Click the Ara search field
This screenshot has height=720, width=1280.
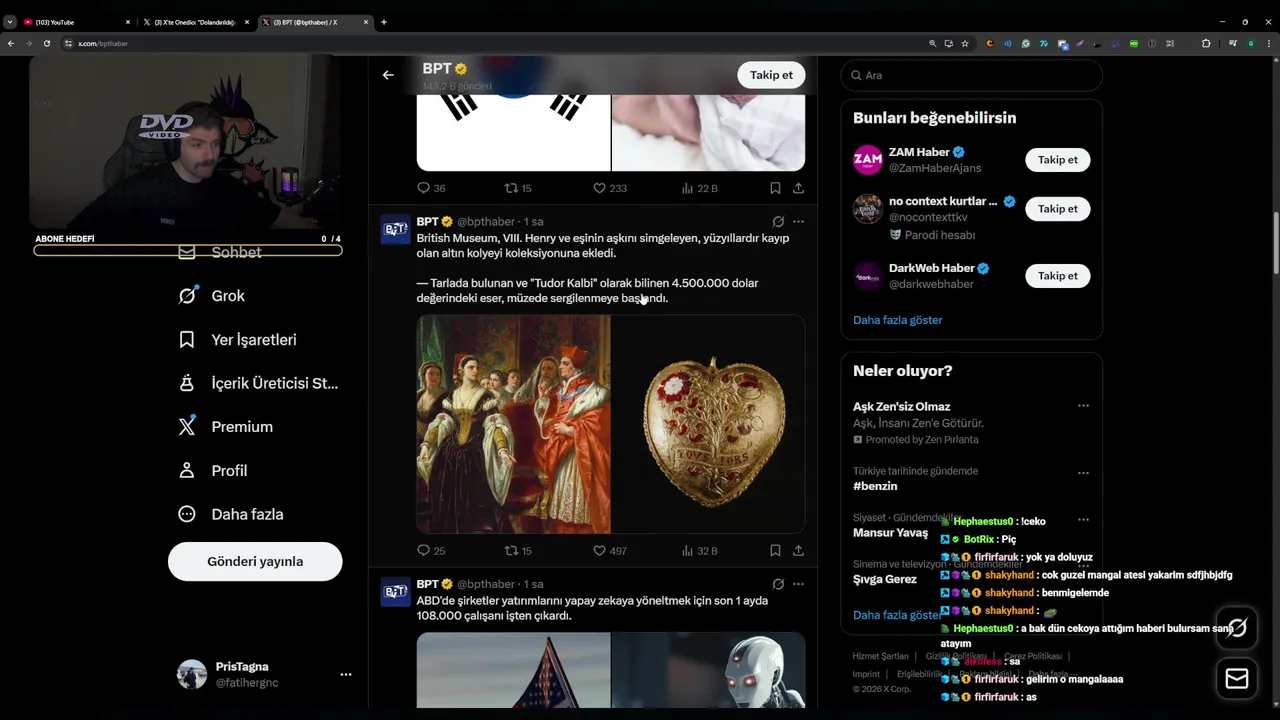pyautogui.click(x=971, y=75)
